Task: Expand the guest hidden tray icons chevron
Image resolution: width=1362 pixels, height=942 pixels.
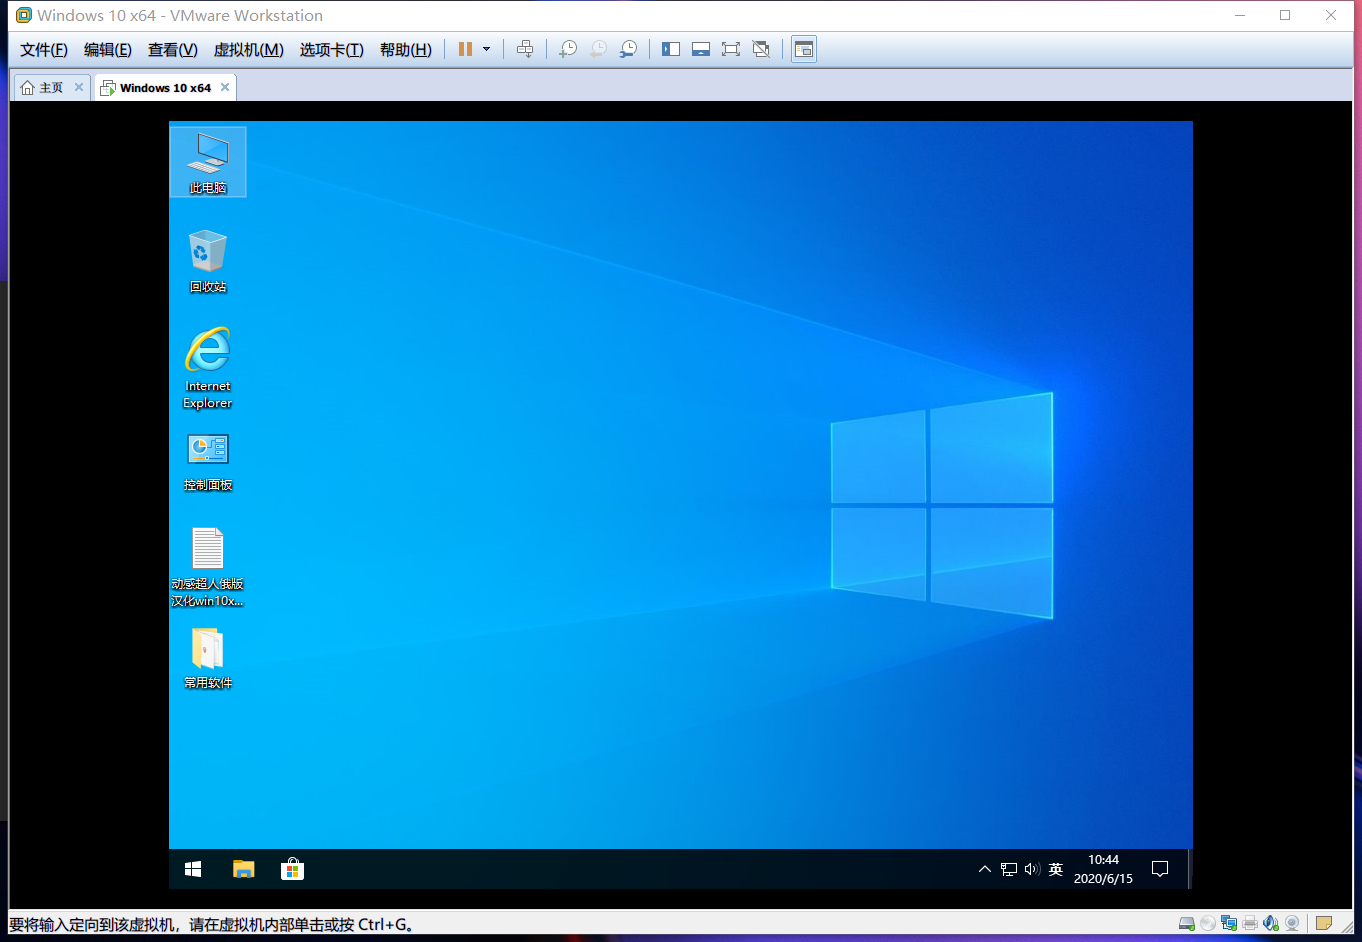Action: [985, 869]
